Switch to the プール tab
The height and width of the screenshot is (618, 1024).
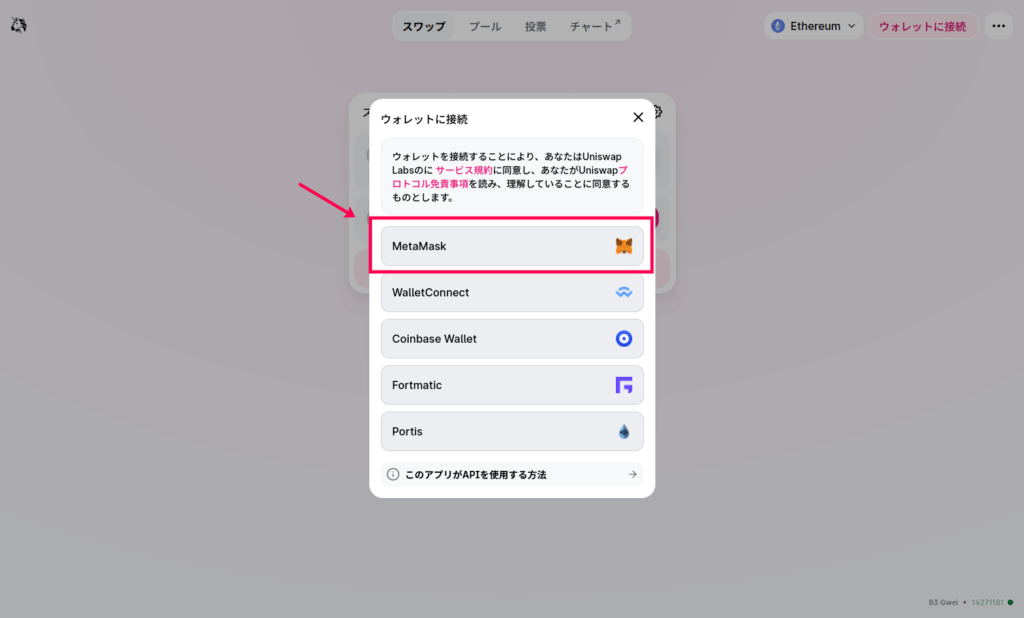click(485, 26)
